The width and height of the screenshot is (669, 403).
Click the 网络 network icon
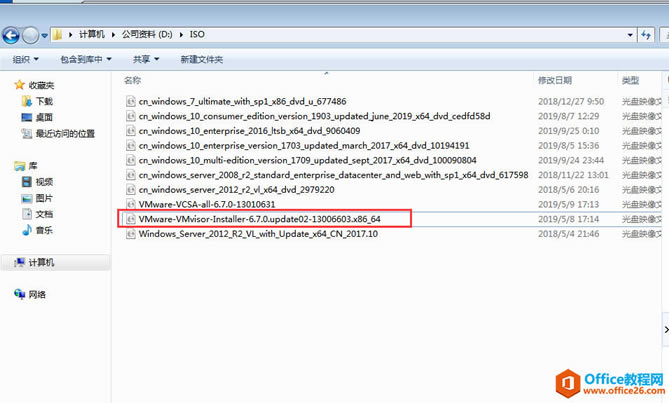coord(20,294)
